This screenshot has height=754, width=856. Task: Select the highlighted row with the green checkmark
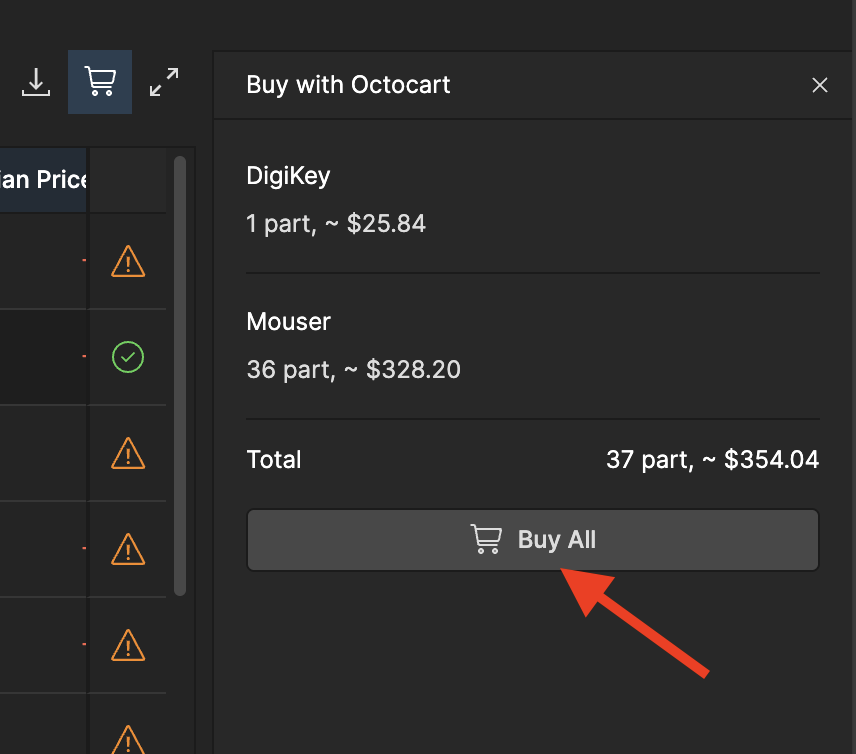(x=45, y=357)
